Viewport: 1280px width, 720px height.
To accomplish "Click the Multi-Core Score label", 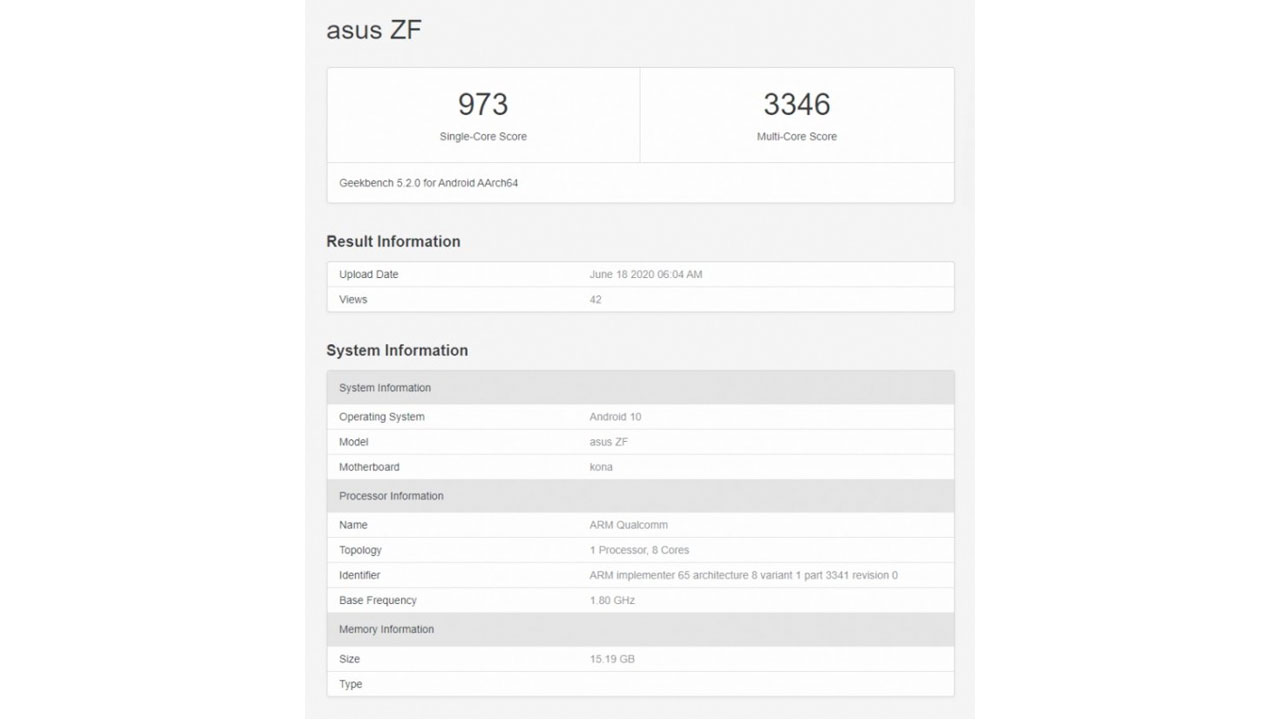I will pos(797,136).
